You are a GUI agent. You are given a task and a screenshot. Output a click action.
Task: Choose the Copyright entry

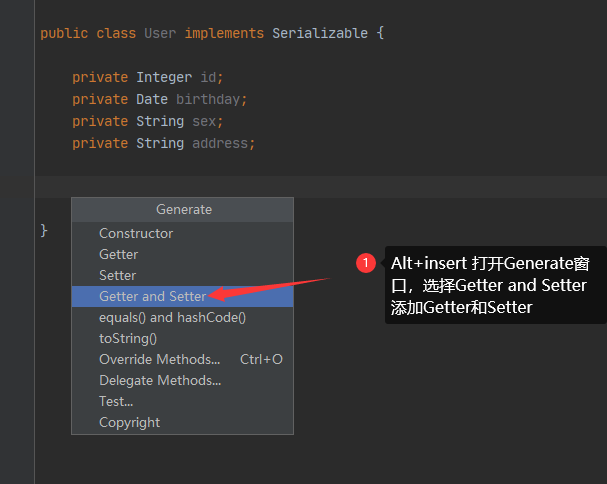click(x=129, y=422)
